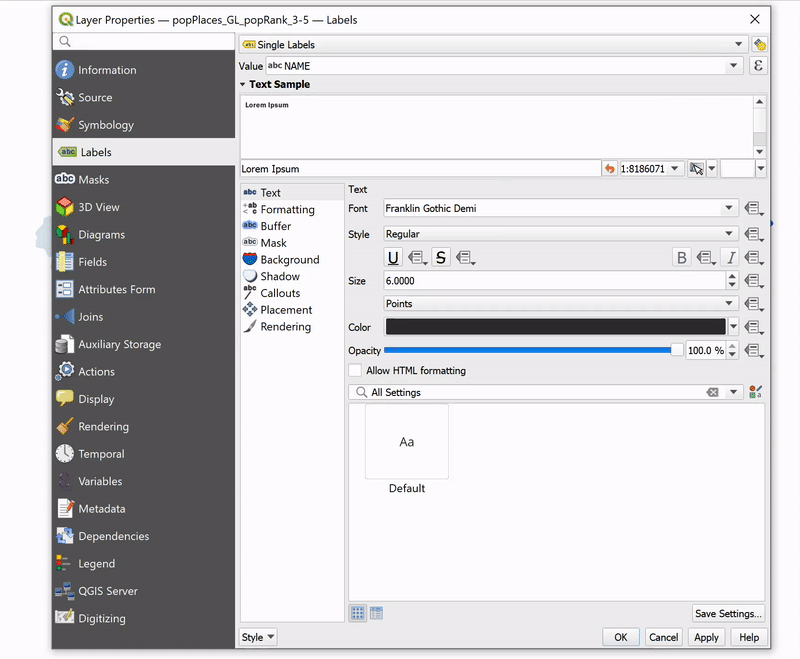
Task: Select the Placement settings tab
Action: click(285, 310)
